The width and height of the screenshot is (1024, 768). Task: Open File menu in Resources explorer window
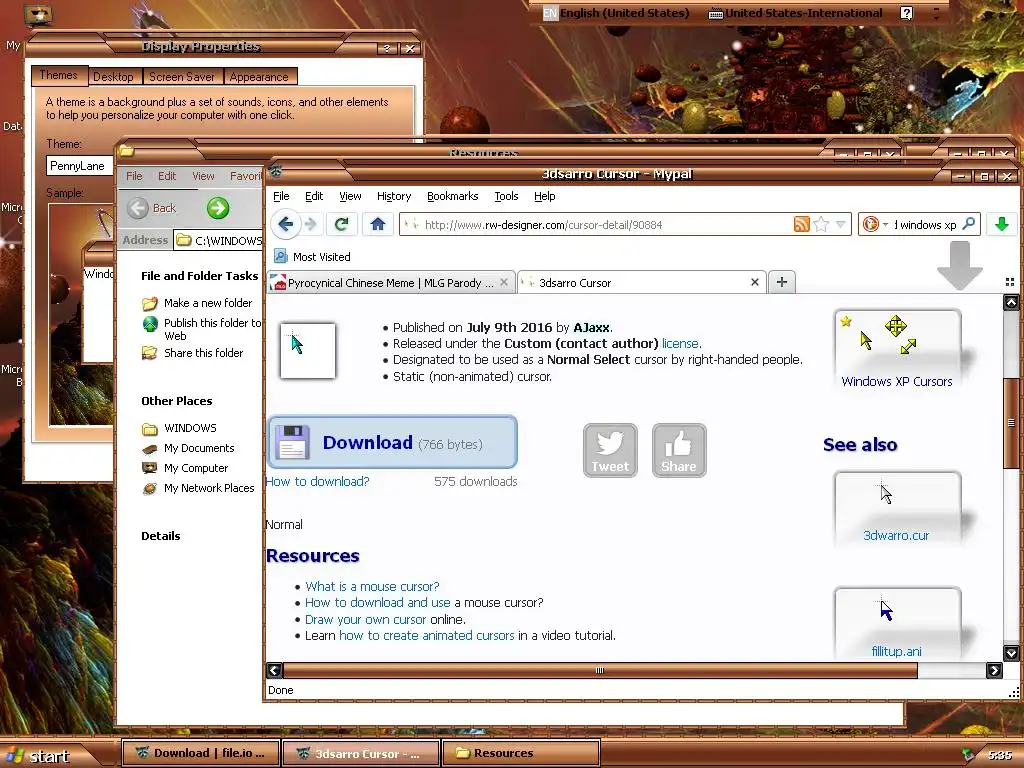coord(134,176)
